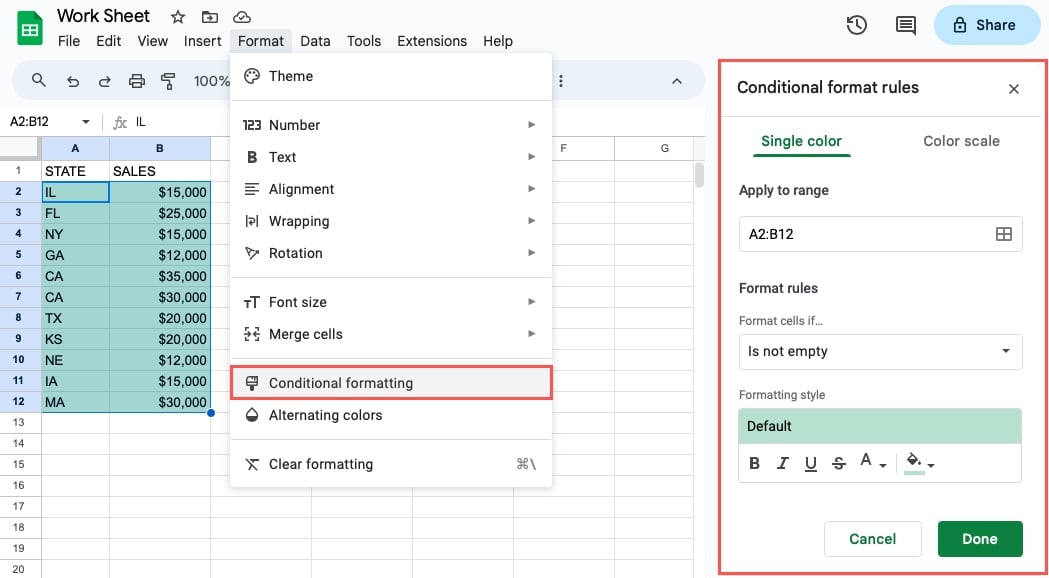Select row 13 header
Viewport: 1049px width, 578px height.
coord(20,423)
